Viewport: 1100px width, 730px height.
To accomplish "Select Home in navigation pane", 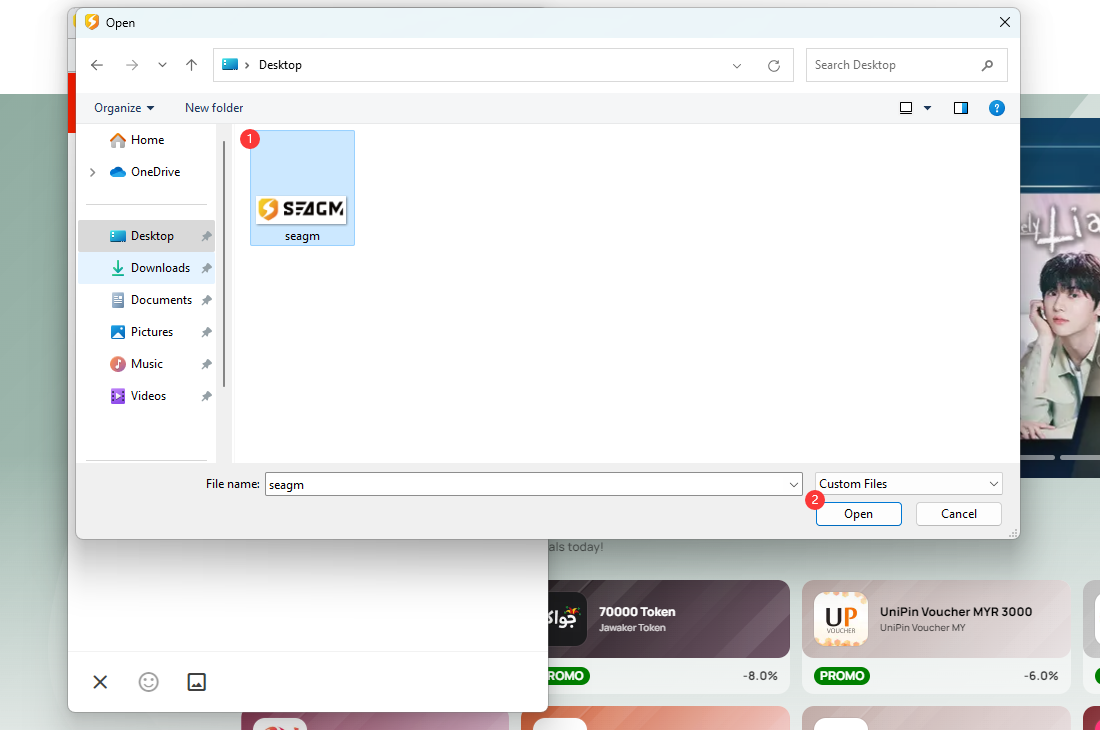I will (x=147, y=140).
